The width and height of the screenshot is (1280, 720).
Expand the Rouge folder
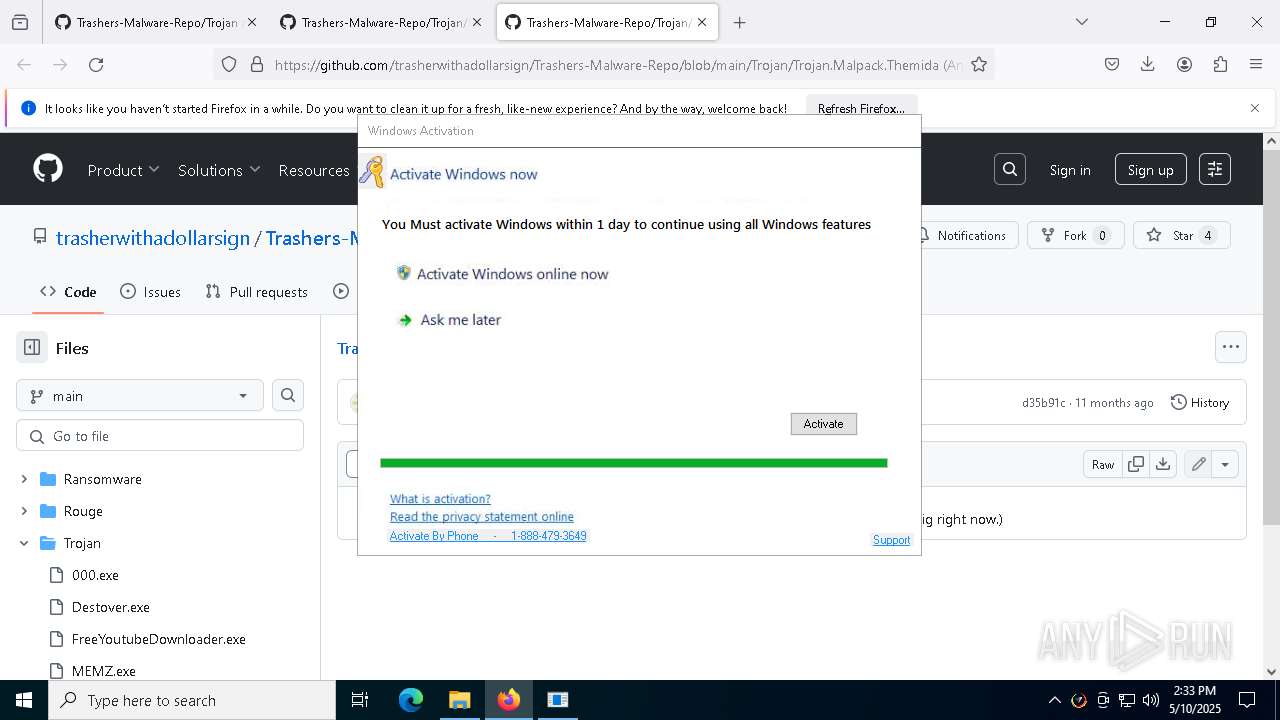pyautogui.click(x=24, y=511)
